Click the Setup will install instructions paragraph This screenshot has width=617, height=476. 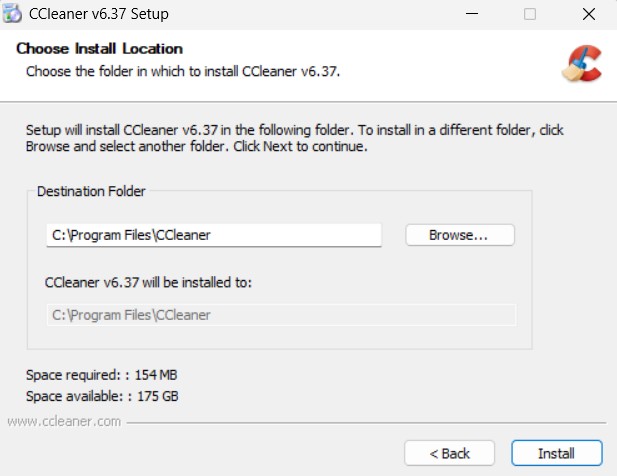(295, 138)
